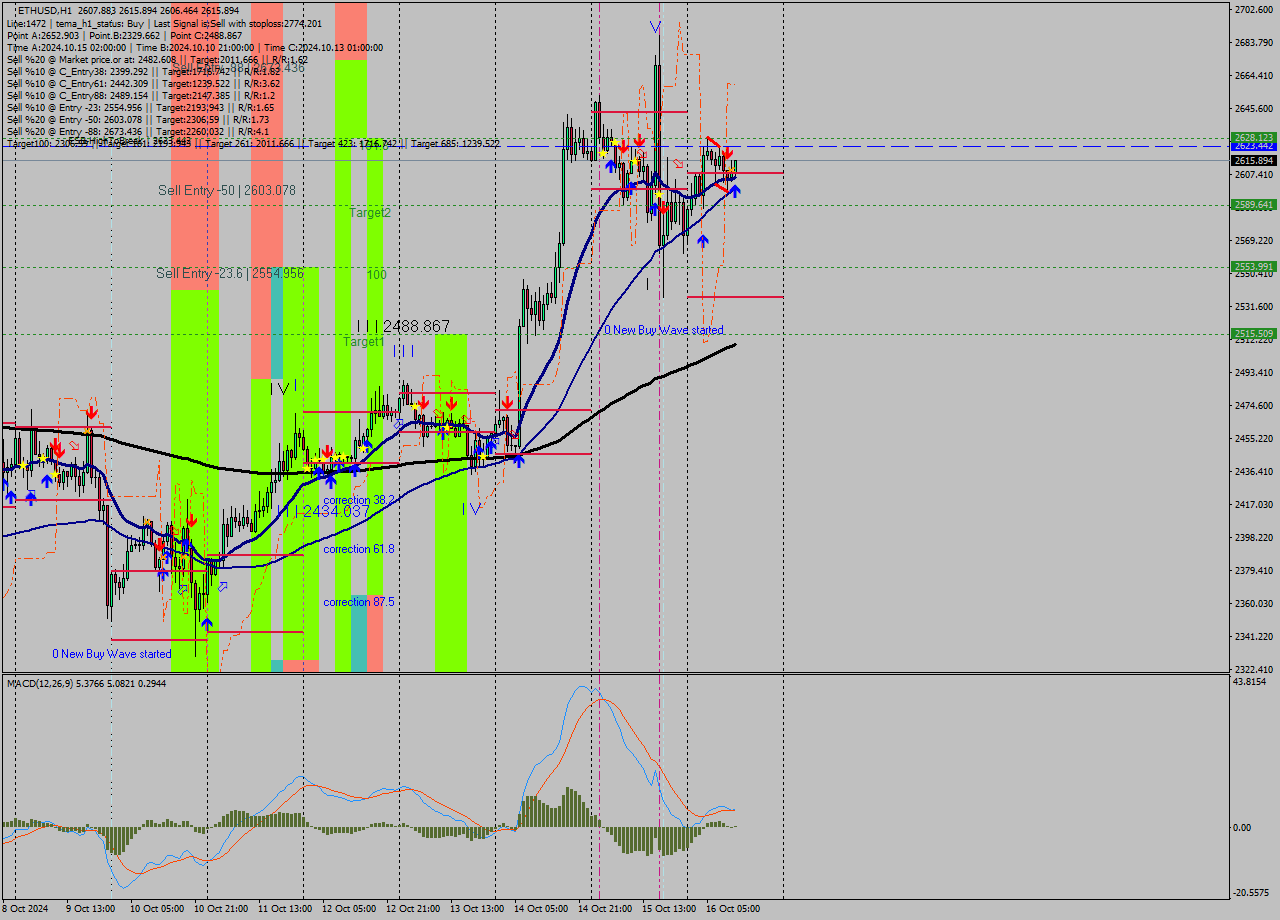The height and width of the screenshot is (920, 1280).
Task: Click the 2398.220 price axis value
Action: coord(1253,537)
